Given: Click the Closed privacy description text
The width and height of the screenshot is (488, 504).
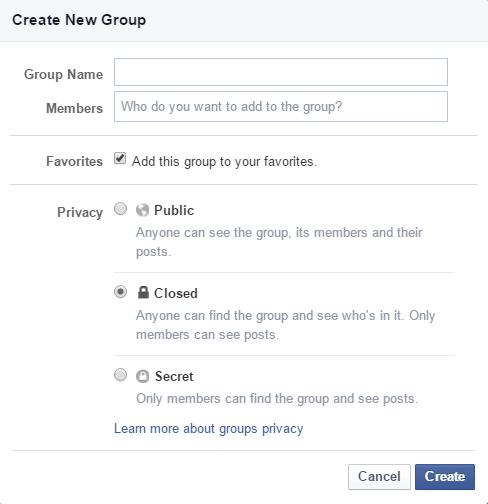Looking at the screenshot, I should pos(285,325).
